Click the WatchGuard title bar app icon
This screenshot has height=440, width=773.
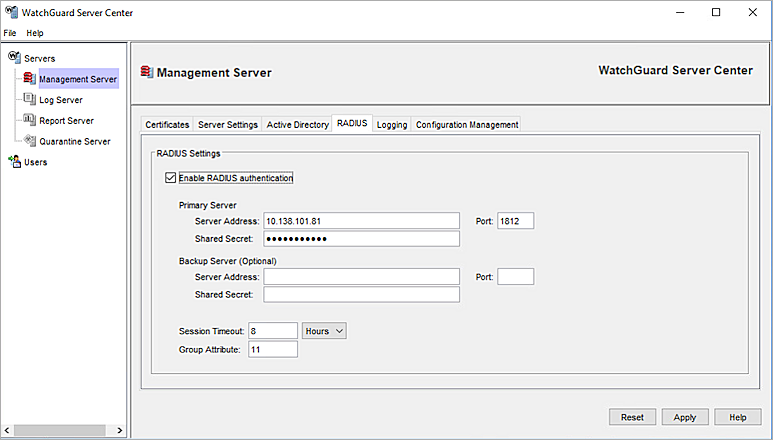point(11,12)
